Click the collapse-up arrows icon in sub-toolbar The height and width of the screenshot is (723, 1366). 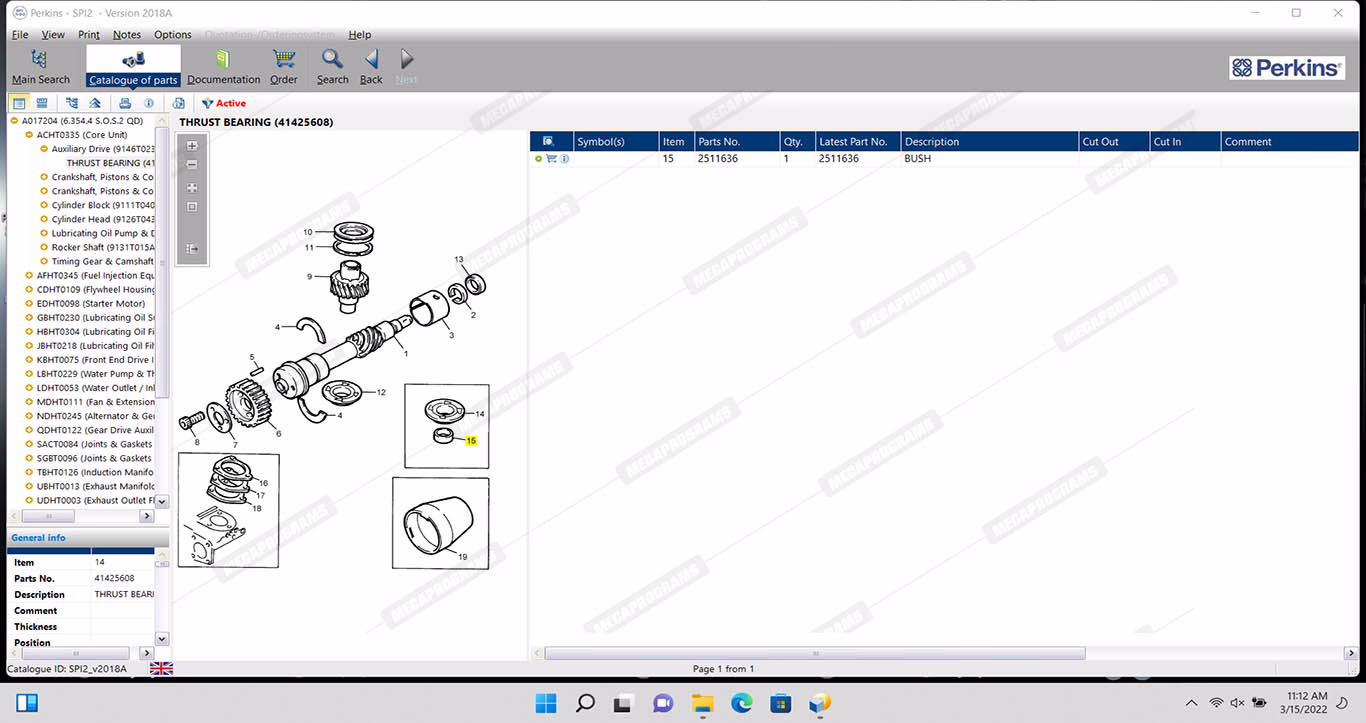point(95,103)
